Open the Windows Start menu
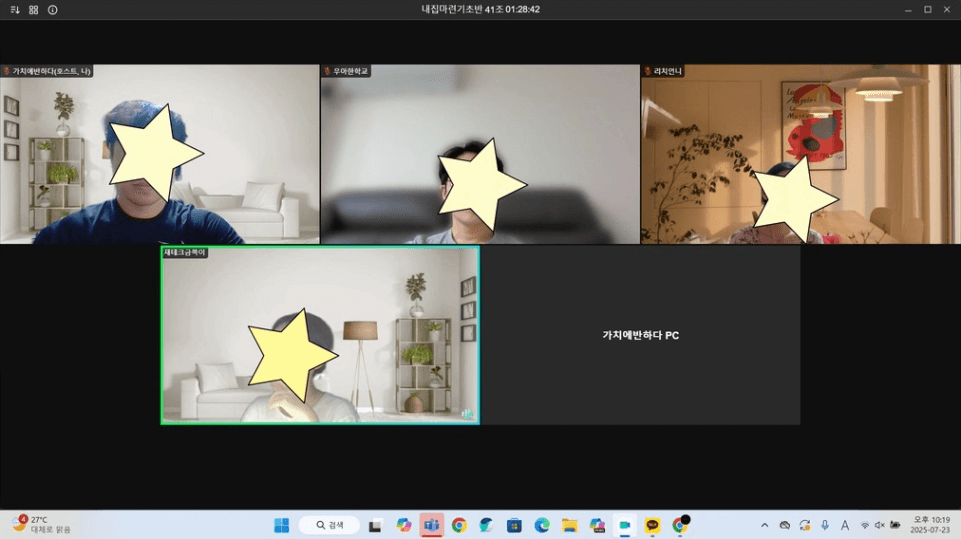961x539 pixels. click(281, 525)
